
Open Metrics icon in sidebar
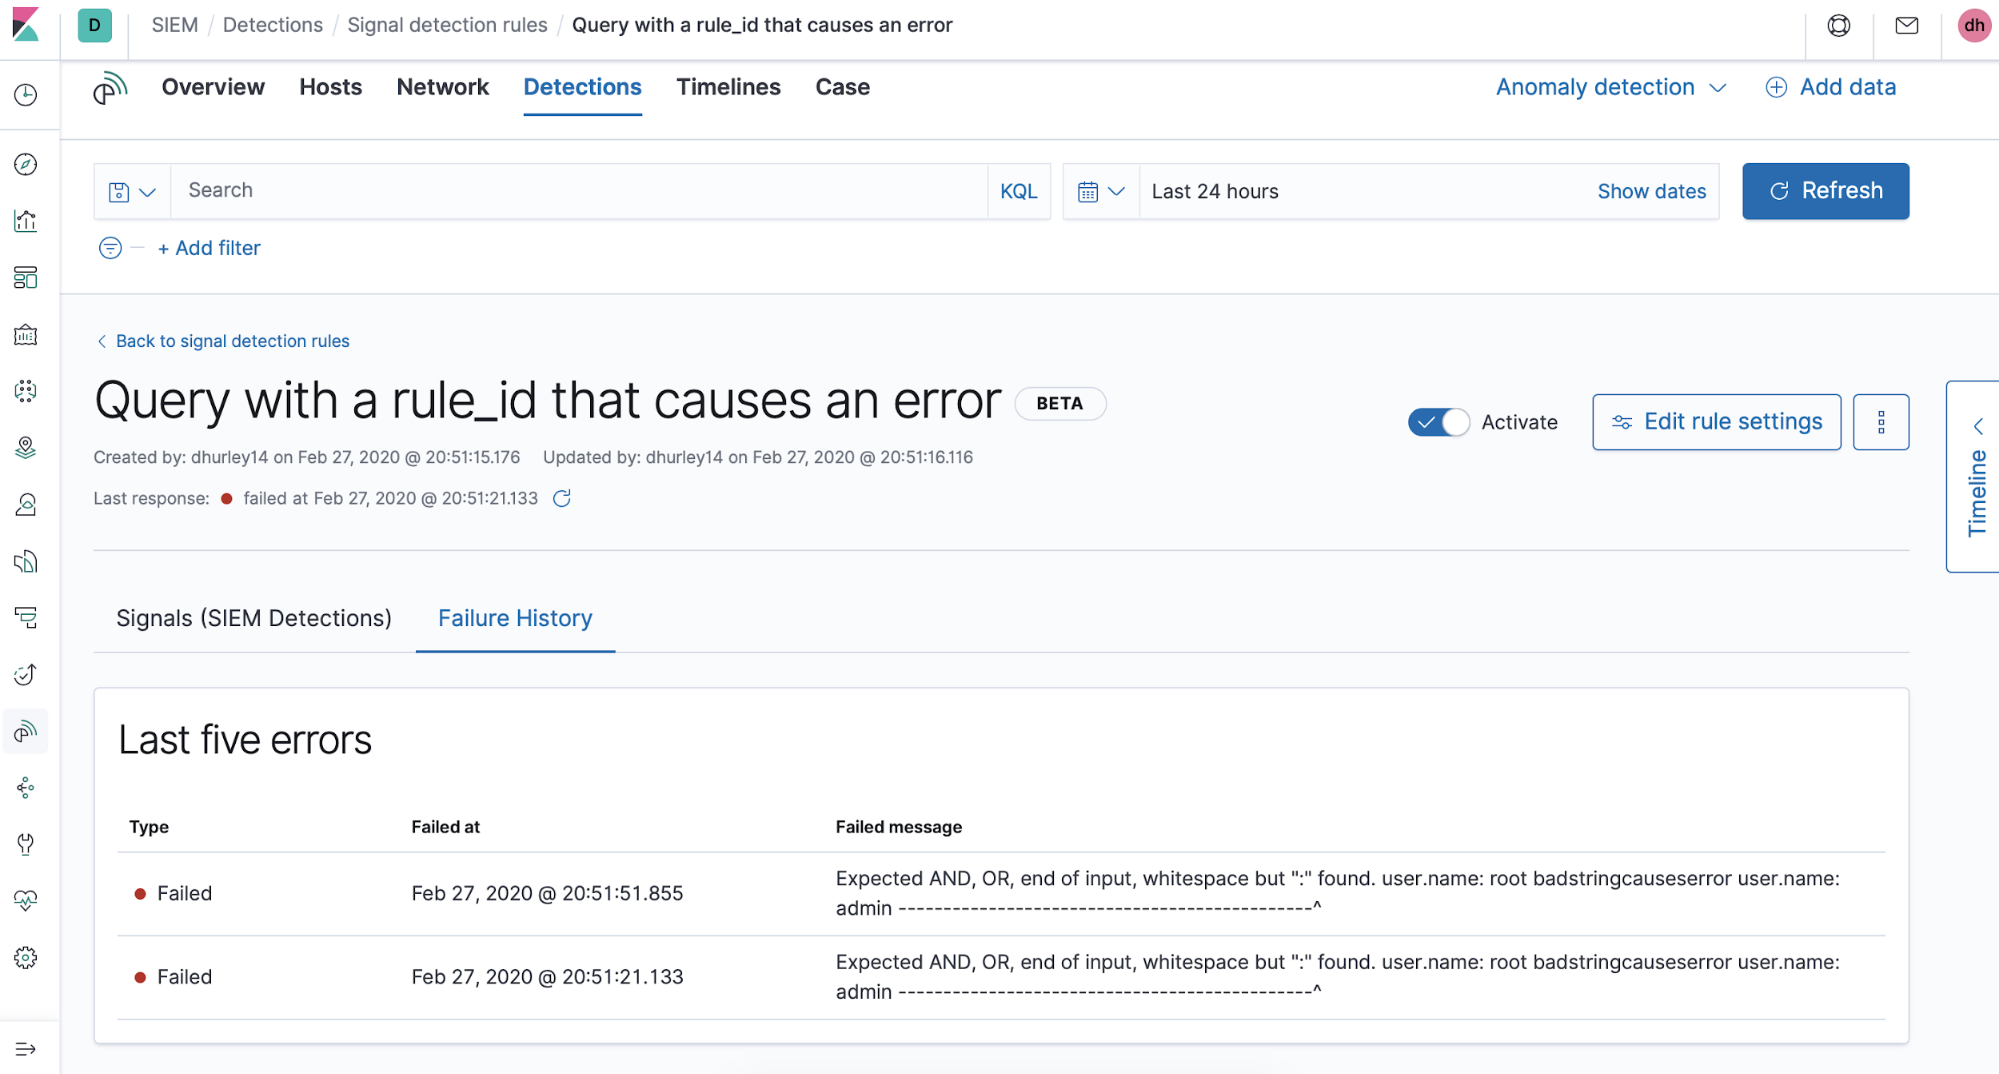[x=26, y=505]
